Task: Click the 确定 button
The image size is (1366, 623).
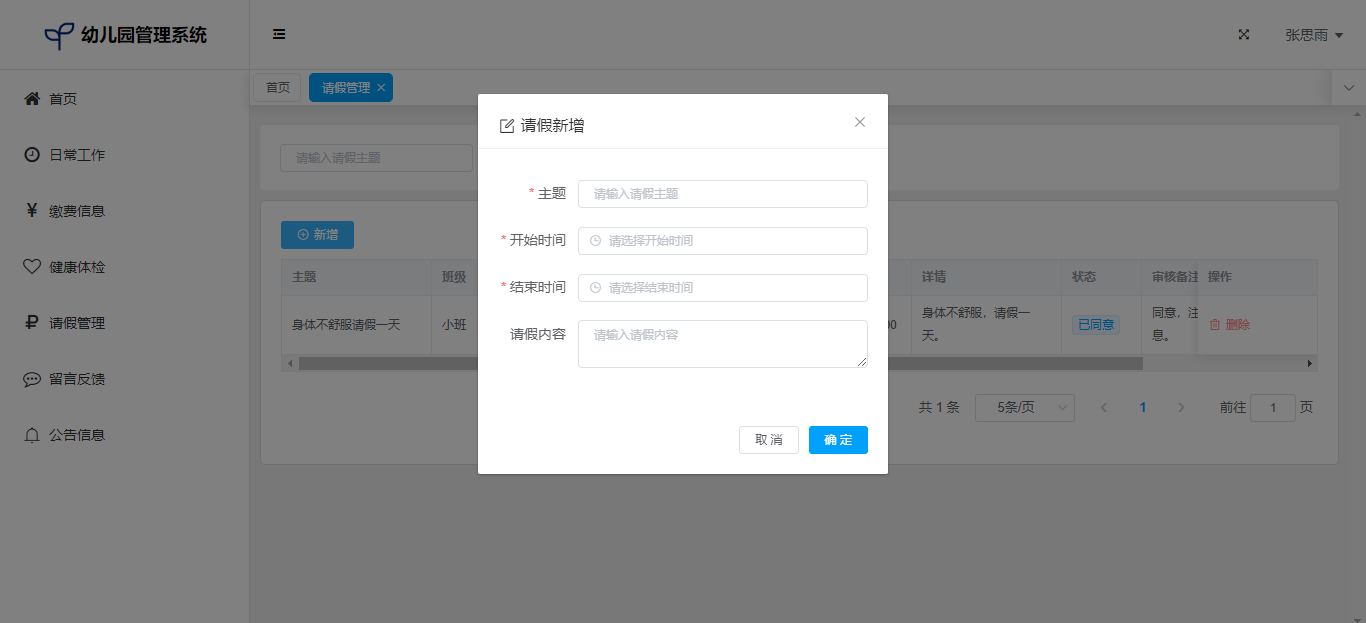Action: [838, 440]
